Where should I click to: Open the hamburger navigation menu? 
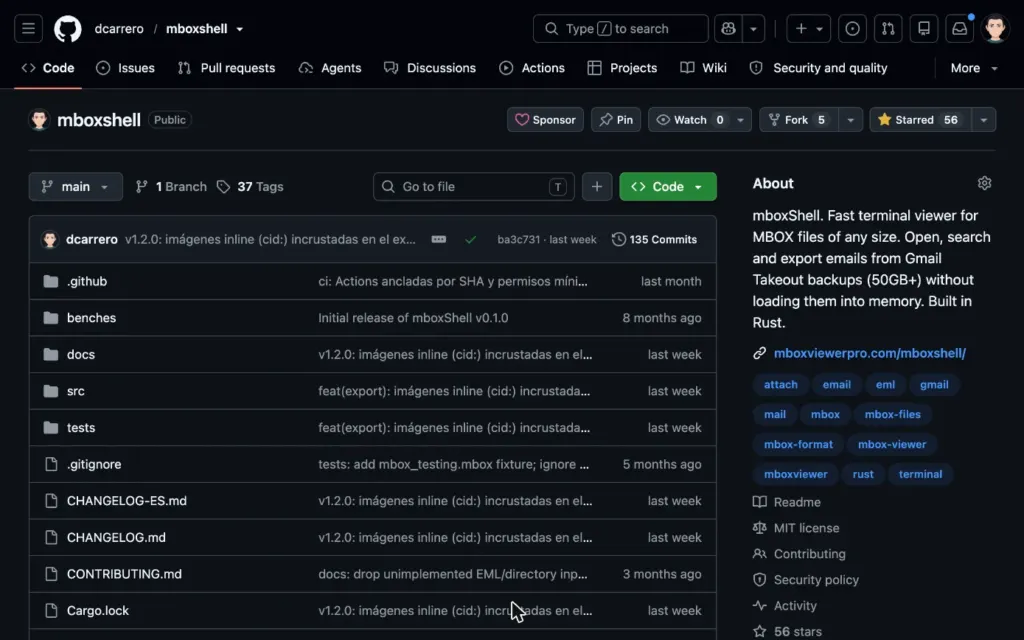point(28,29)
